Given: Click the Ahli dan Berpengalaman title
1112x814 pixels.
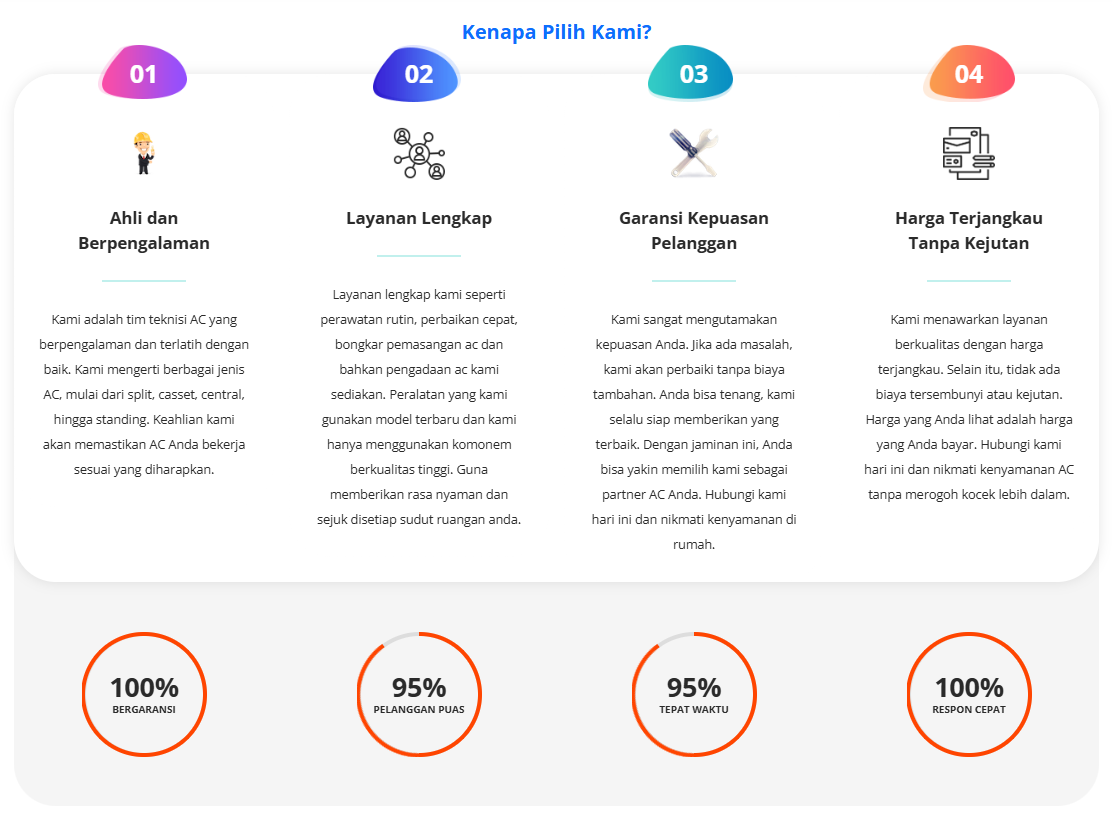Looking at the screenshot, I should (144, 230).
